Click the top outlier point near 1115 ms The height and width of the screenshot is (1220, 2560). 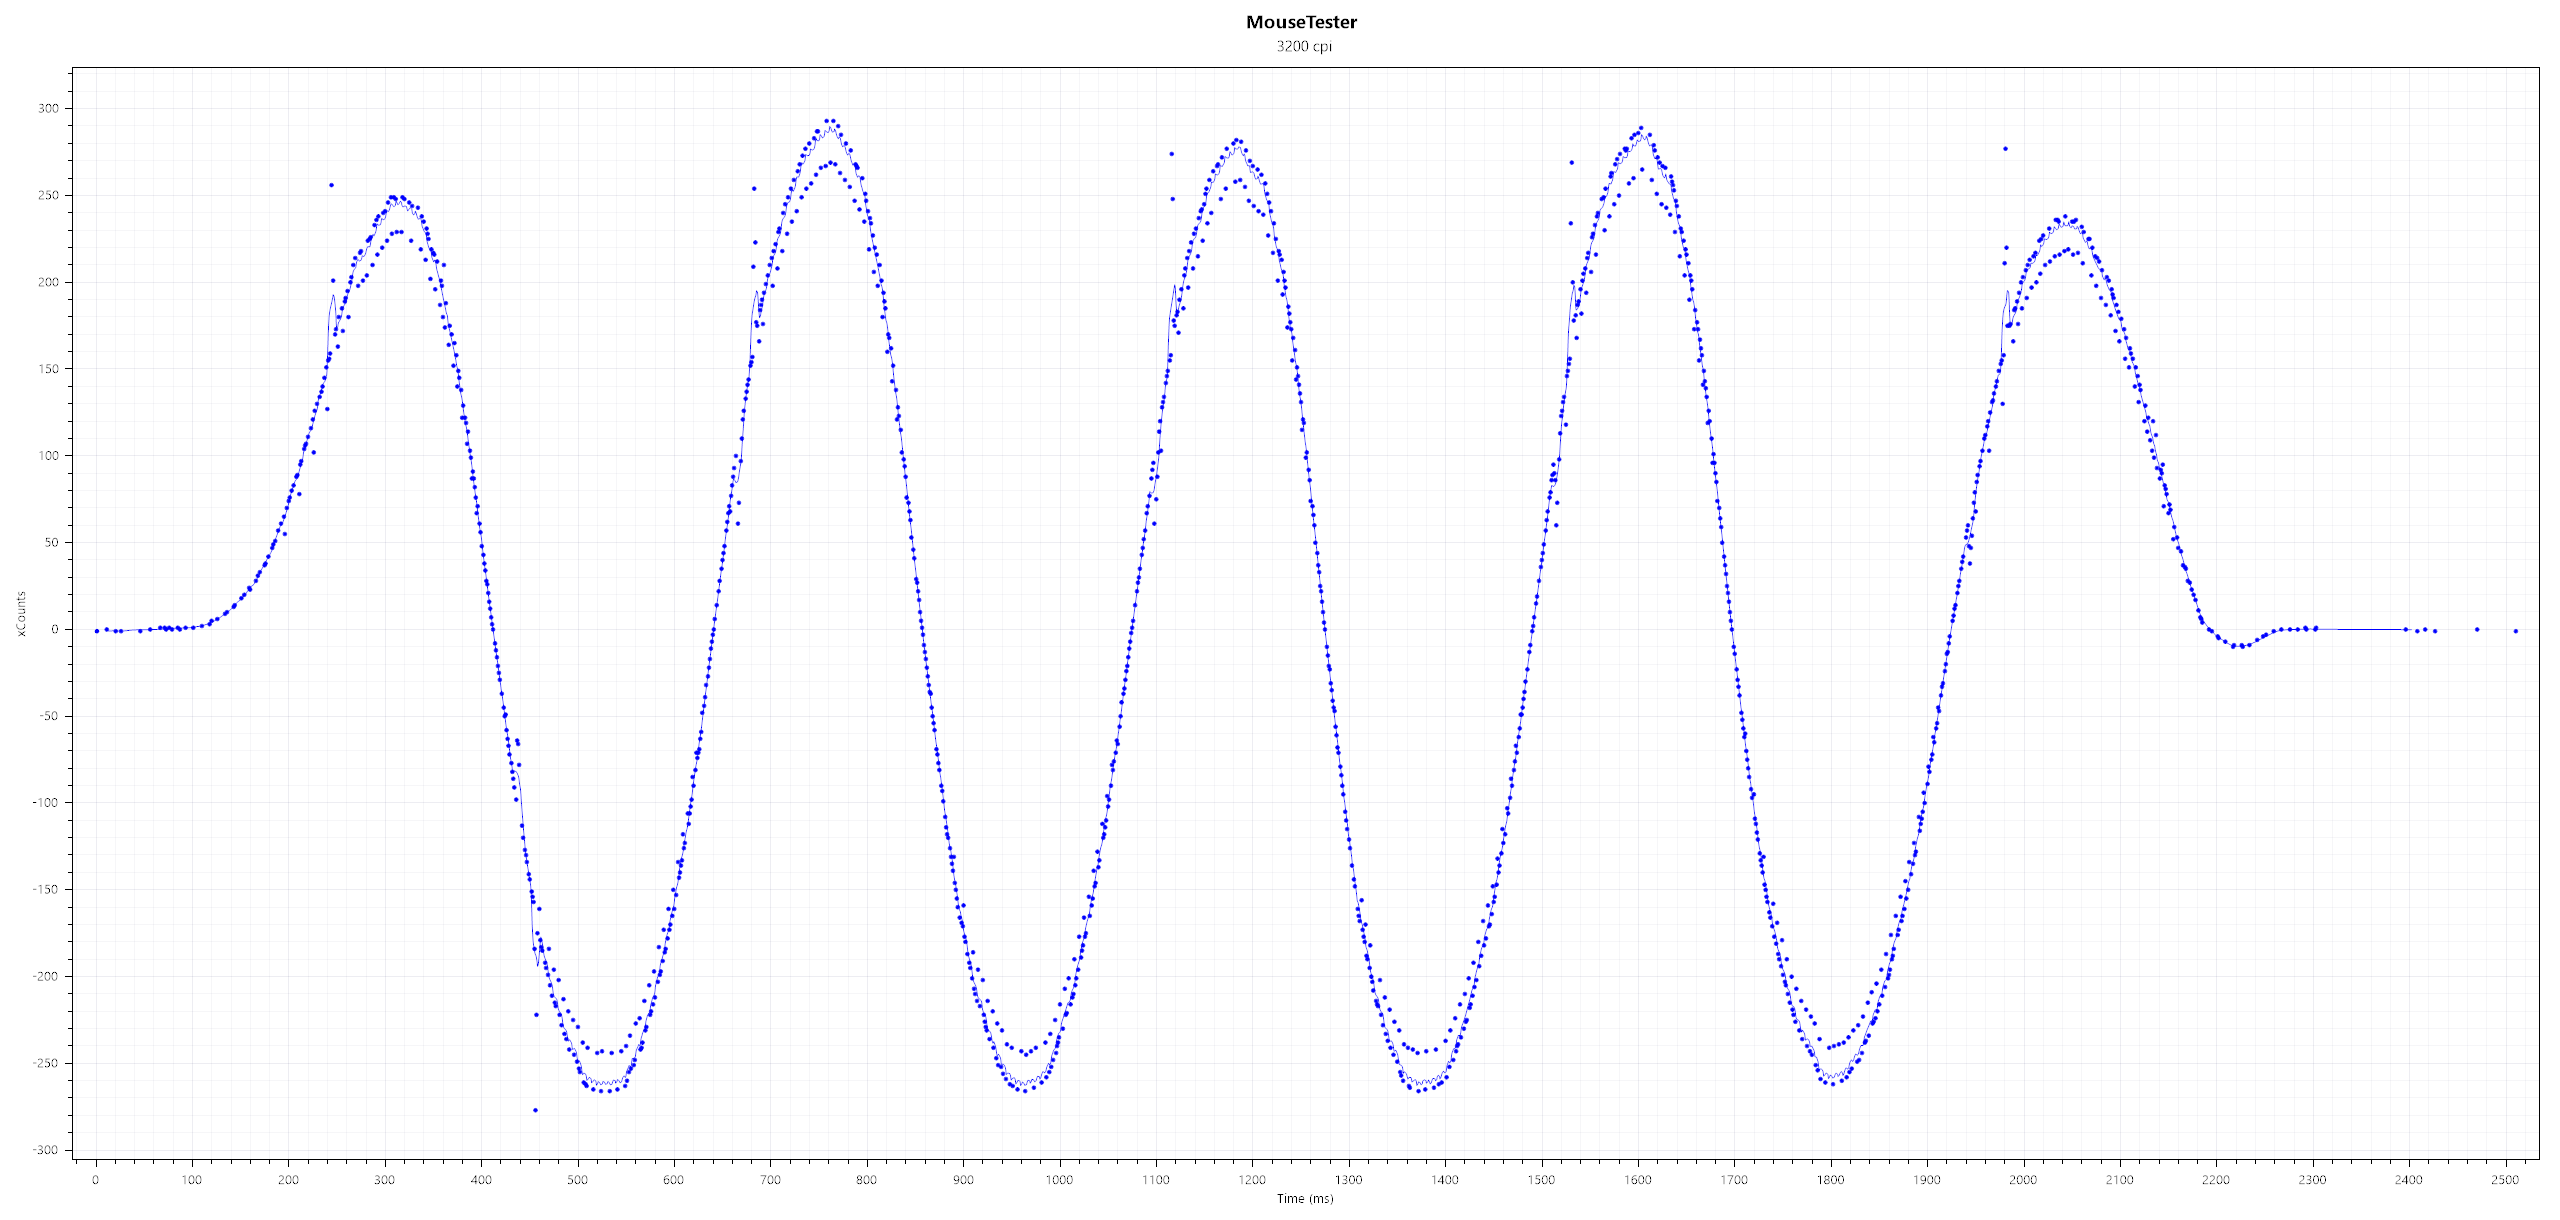[1172, 154]
